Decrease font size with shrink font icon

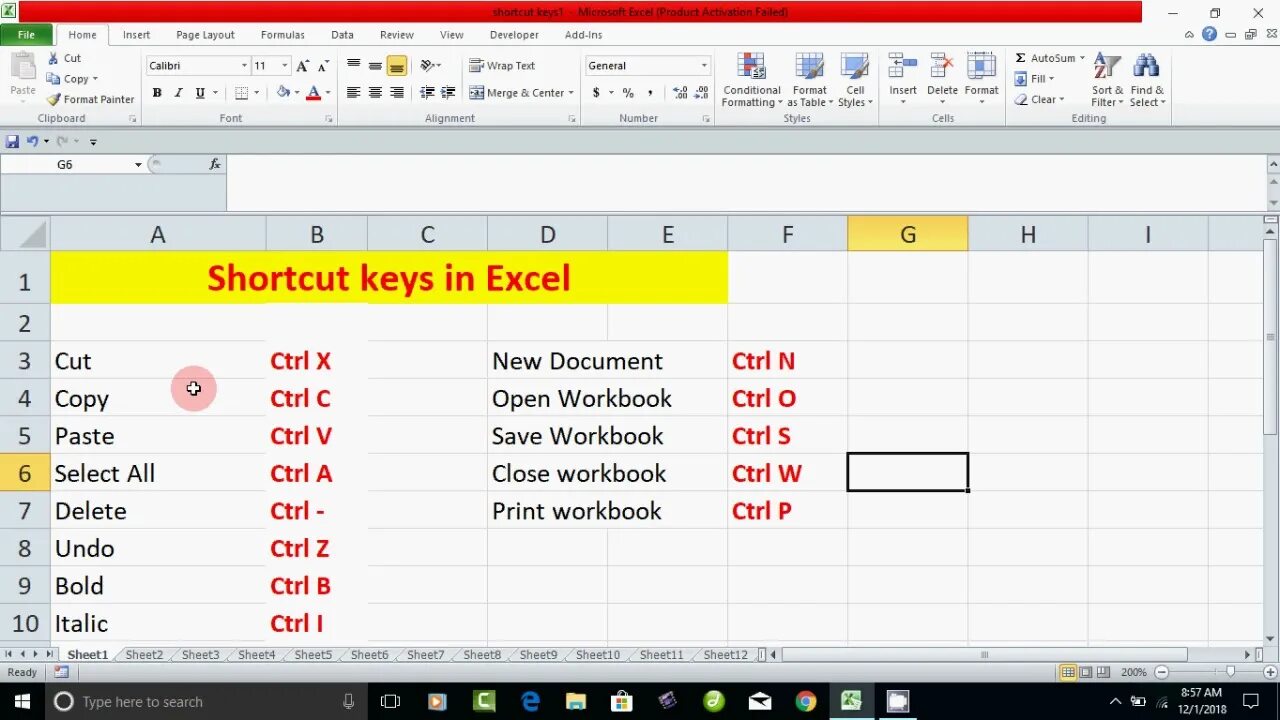tap(324, 66)
